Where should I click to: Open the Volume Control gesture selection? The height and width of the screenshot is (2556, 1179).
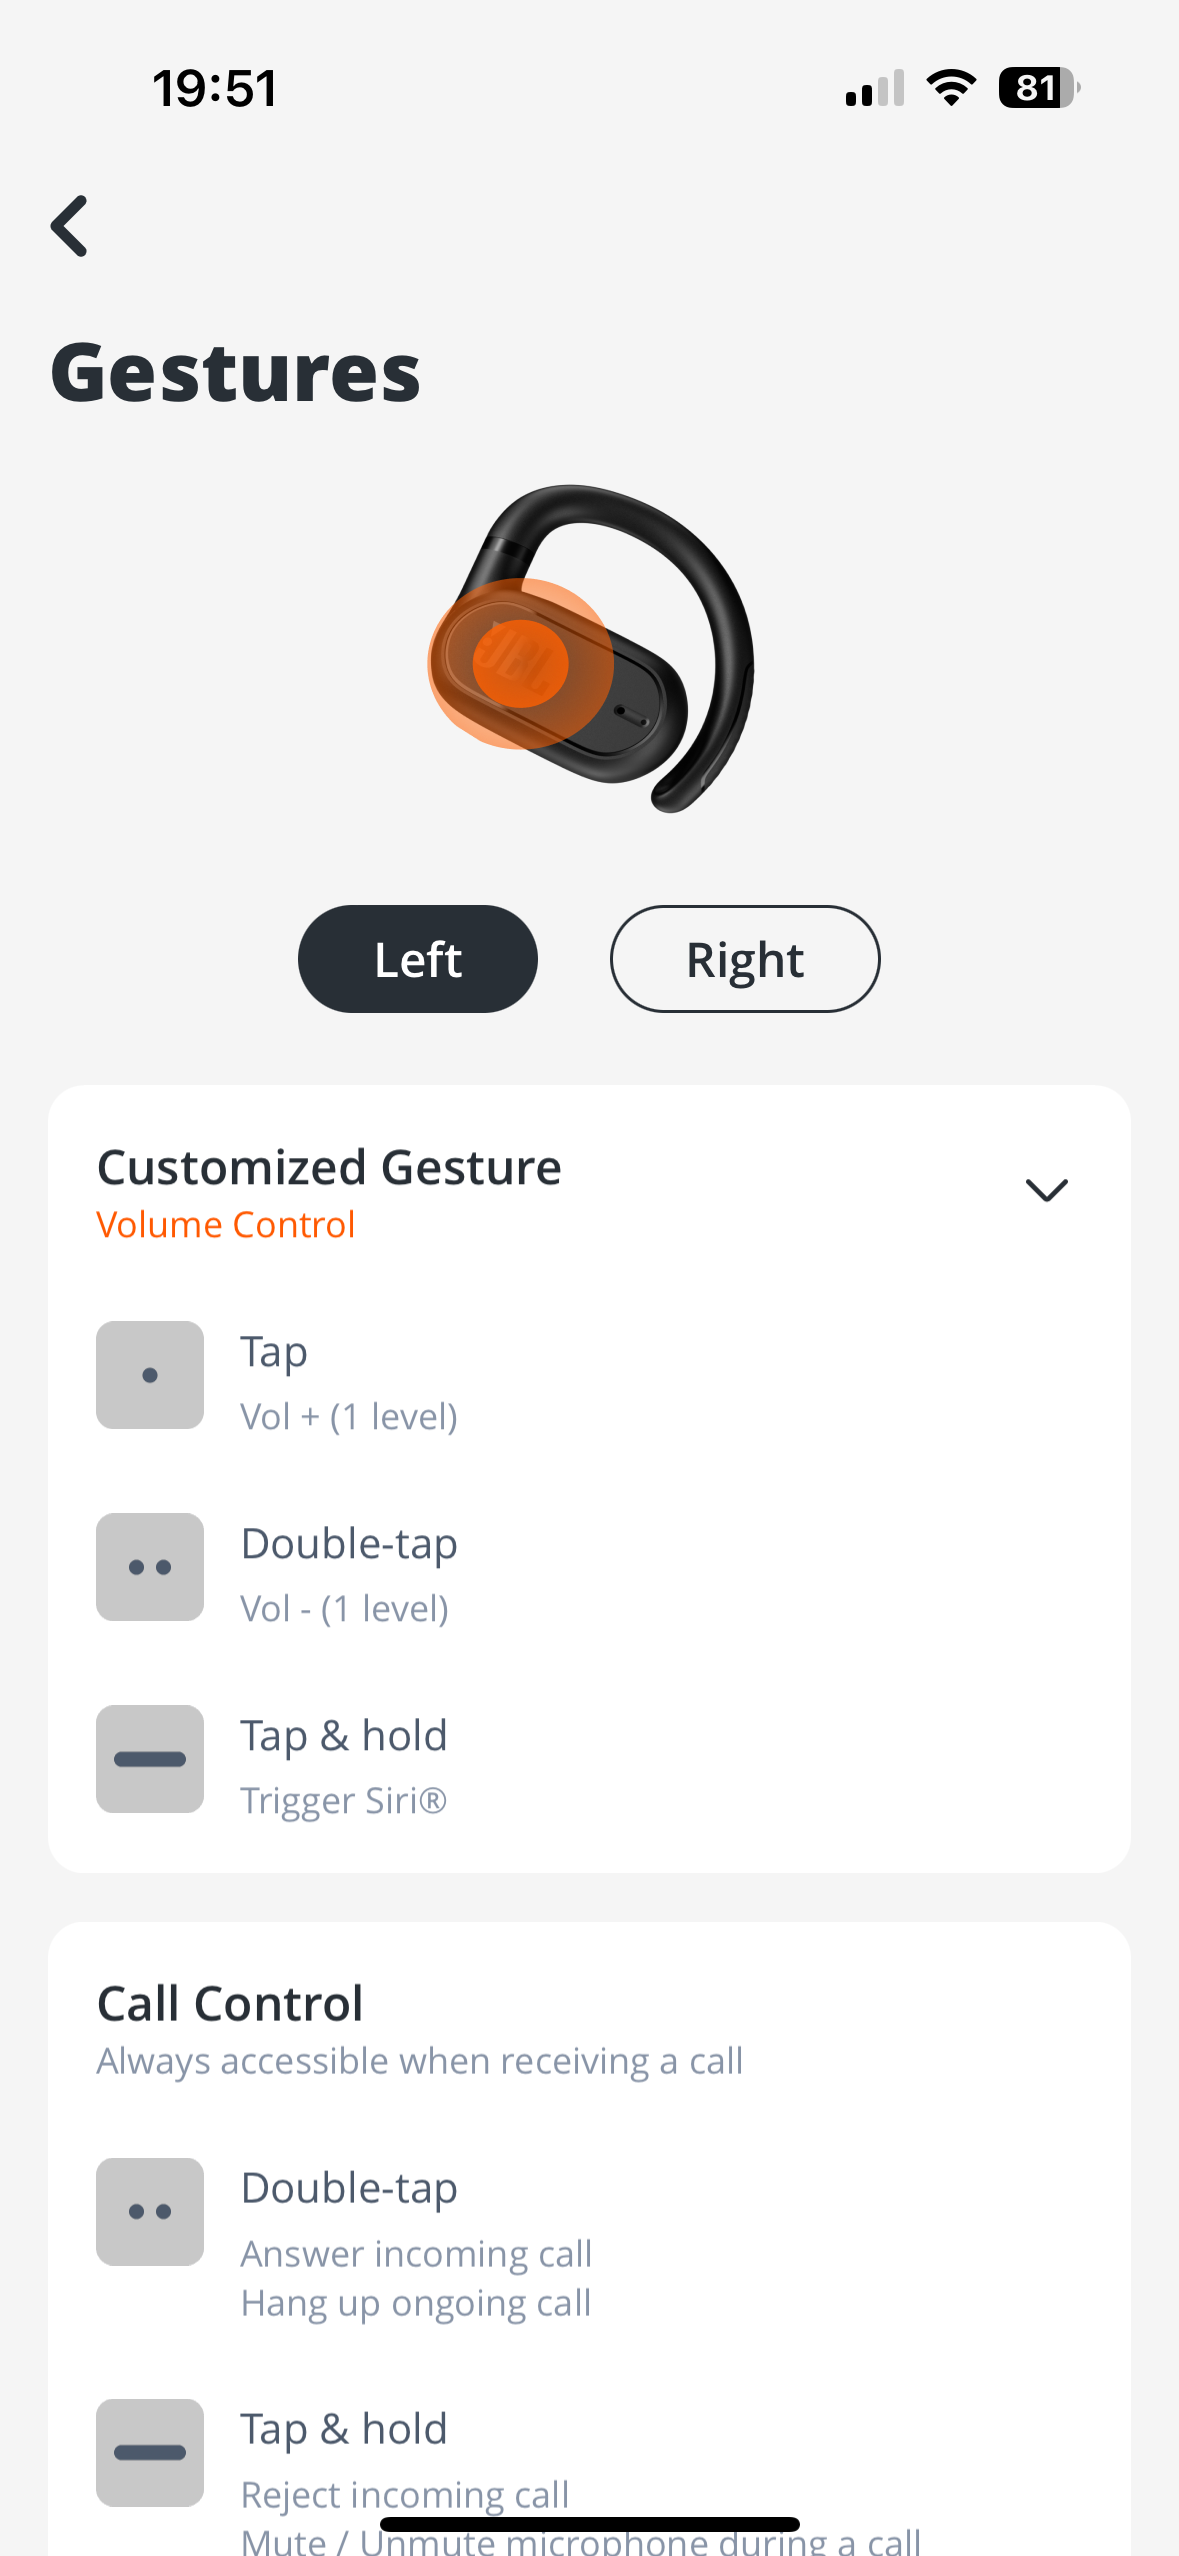pos(226,1225)
